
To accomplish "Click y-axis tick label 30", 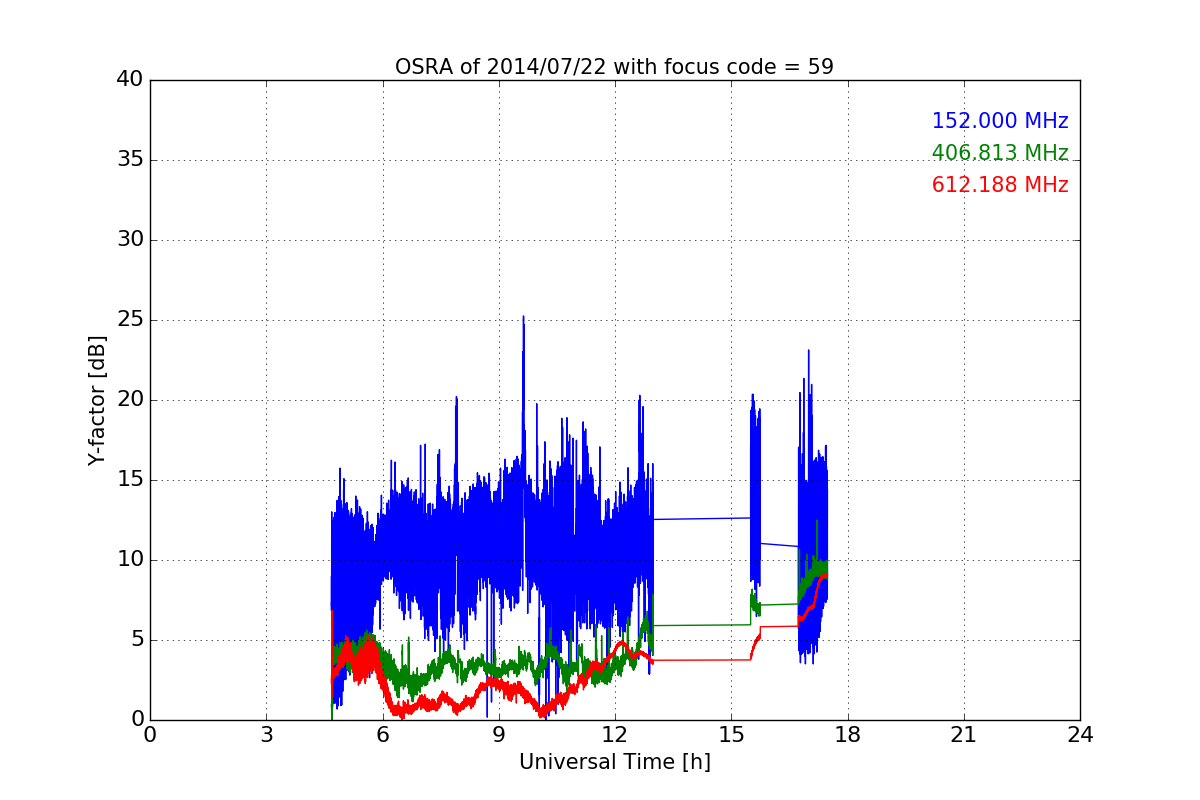I will point(130,240).
